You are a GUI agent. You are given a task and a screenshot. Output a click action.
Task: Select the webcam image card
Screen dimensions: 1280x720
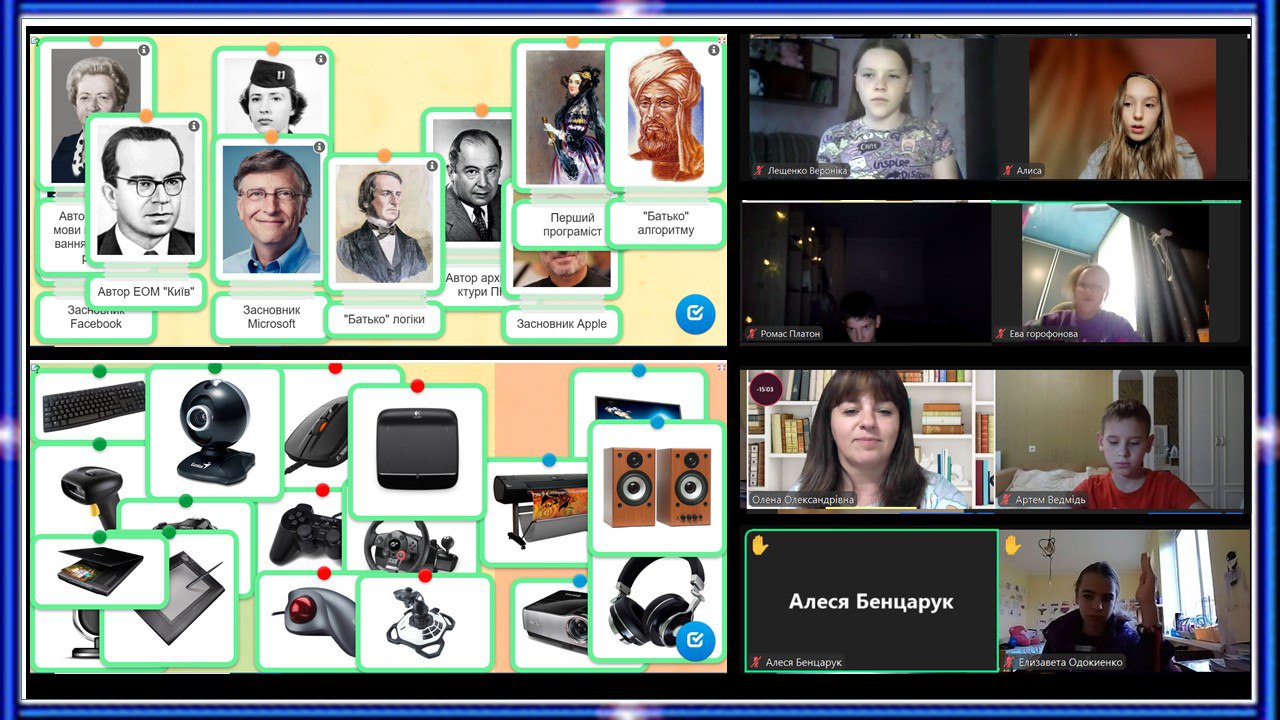214,432
